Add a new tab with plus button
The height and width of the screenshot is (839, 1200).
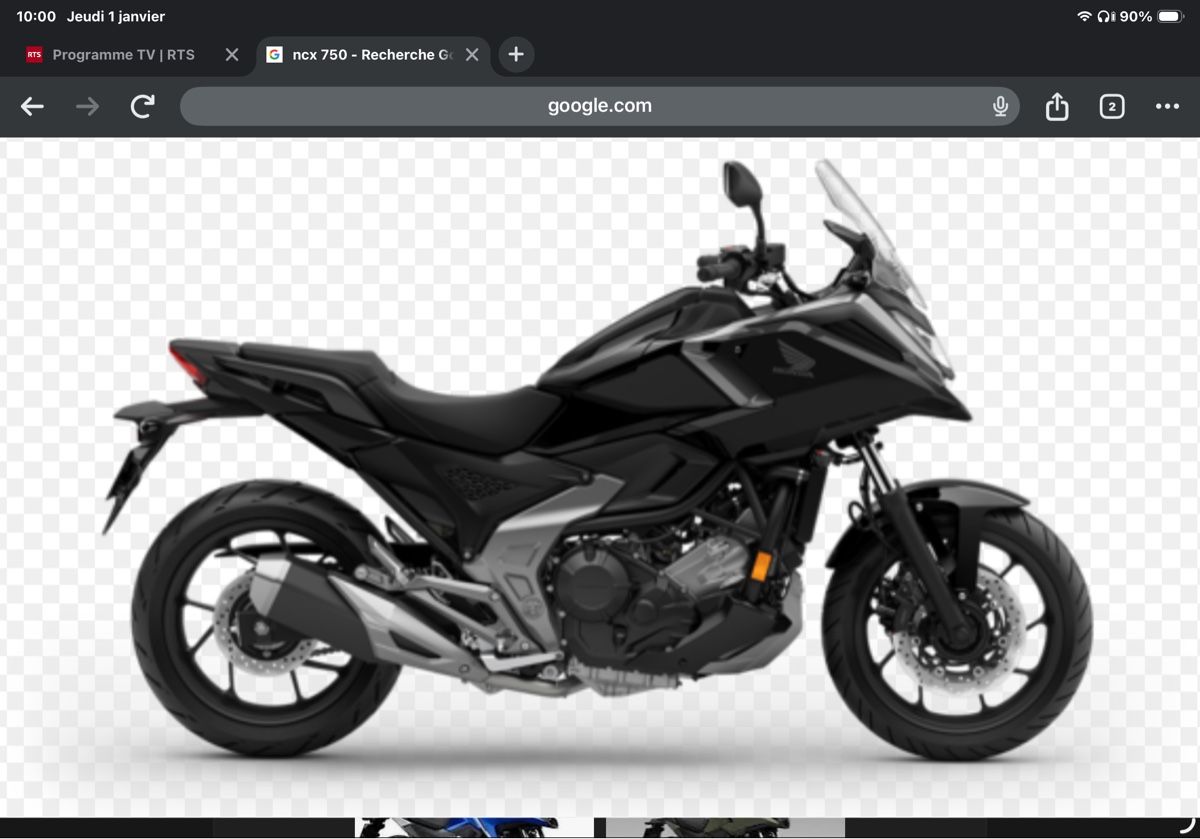516,55
